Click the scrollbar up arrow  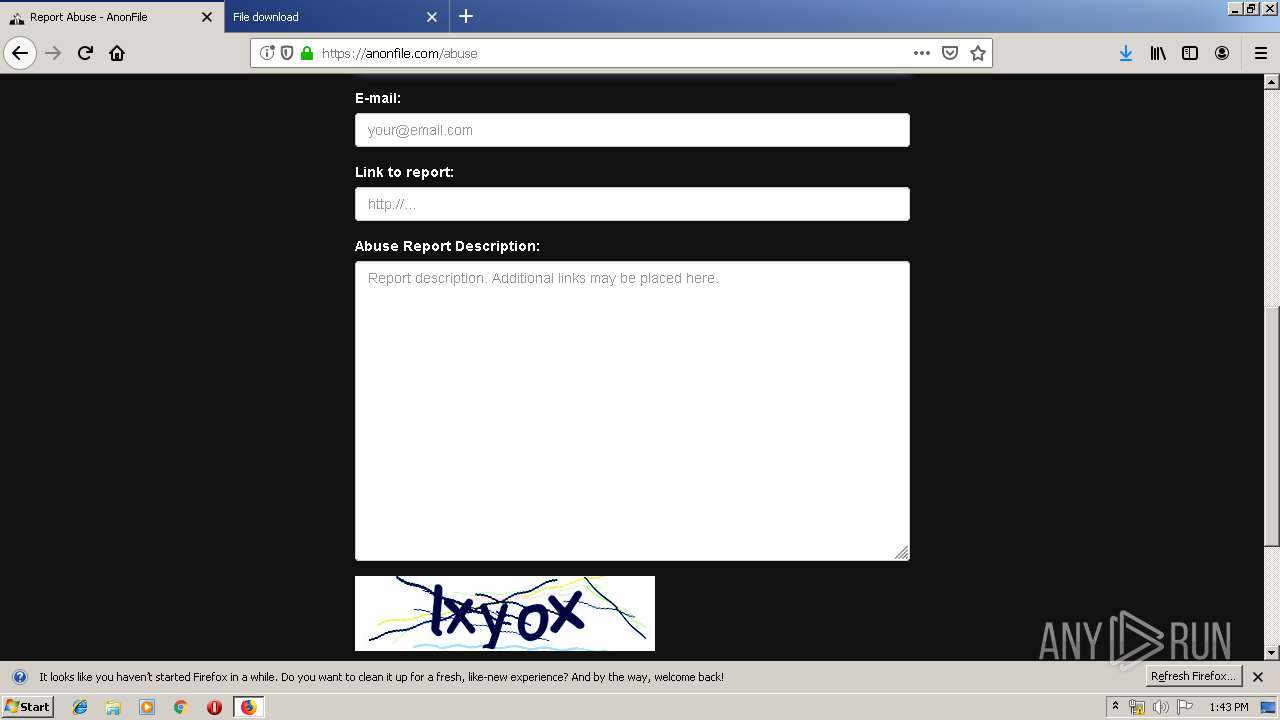click(x=1272, y=81)
